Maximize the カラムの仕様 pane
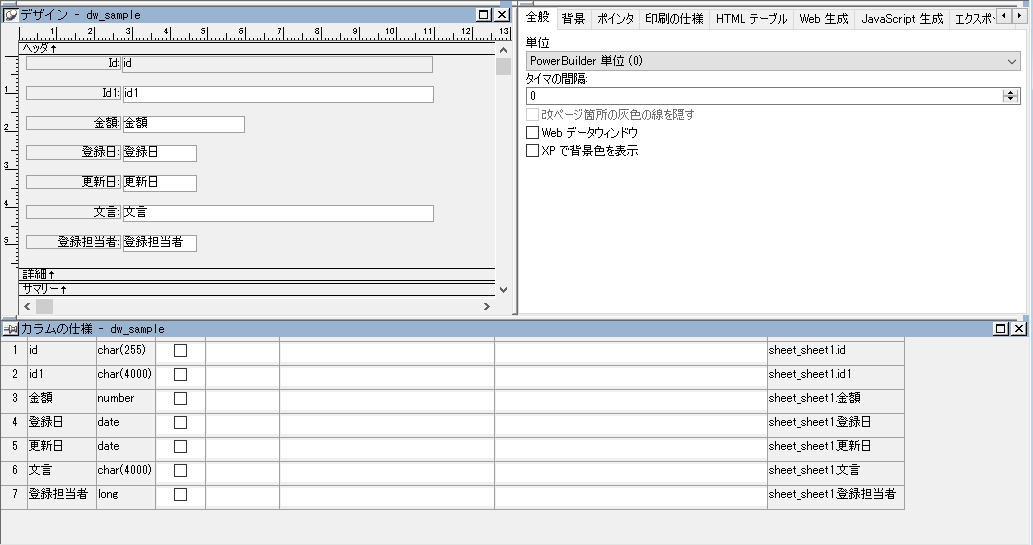1033x545 pixels. (x=1001, y=328)
